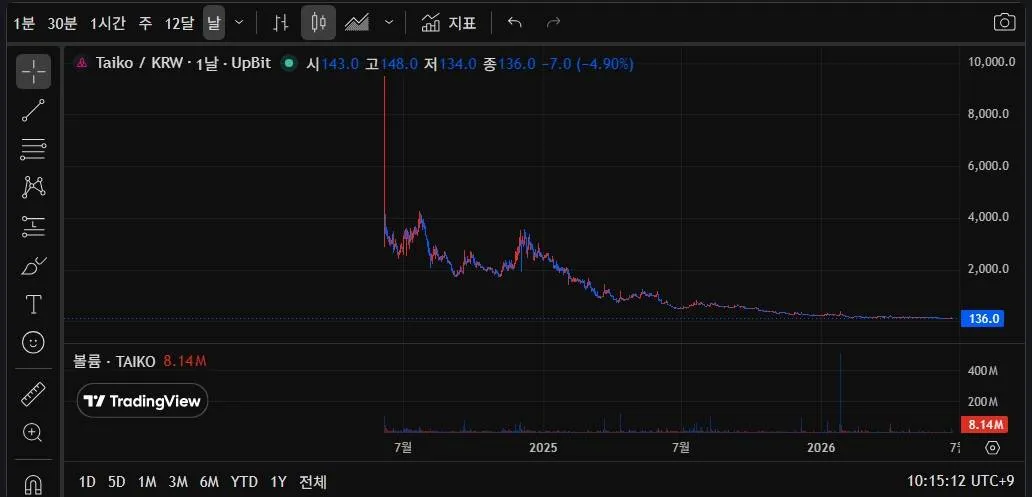Set date range to 5D
Screen dimensions: 1032x497
116,482
